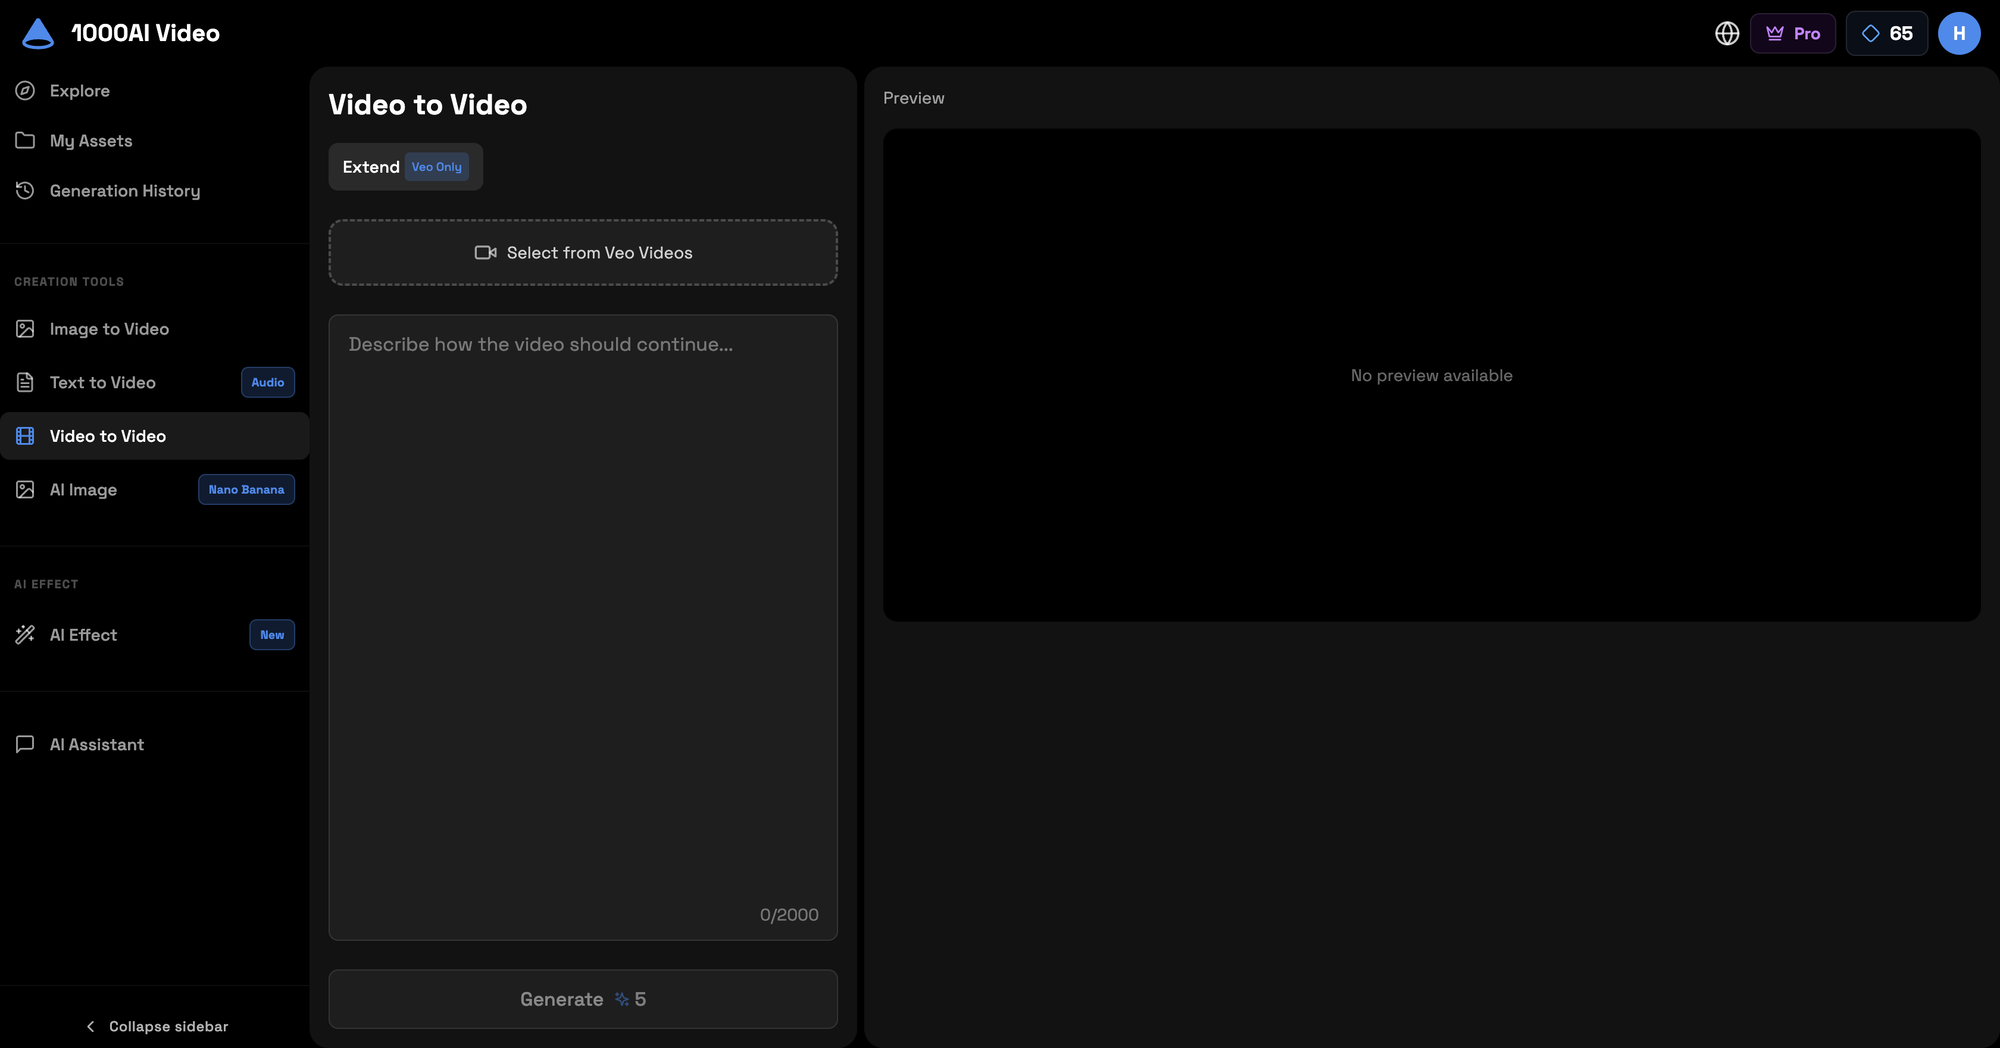The height and width of the screenshot is (1048, 2000).
Task: Click the My Assets folder icon
Action: (x=25, y=141)
